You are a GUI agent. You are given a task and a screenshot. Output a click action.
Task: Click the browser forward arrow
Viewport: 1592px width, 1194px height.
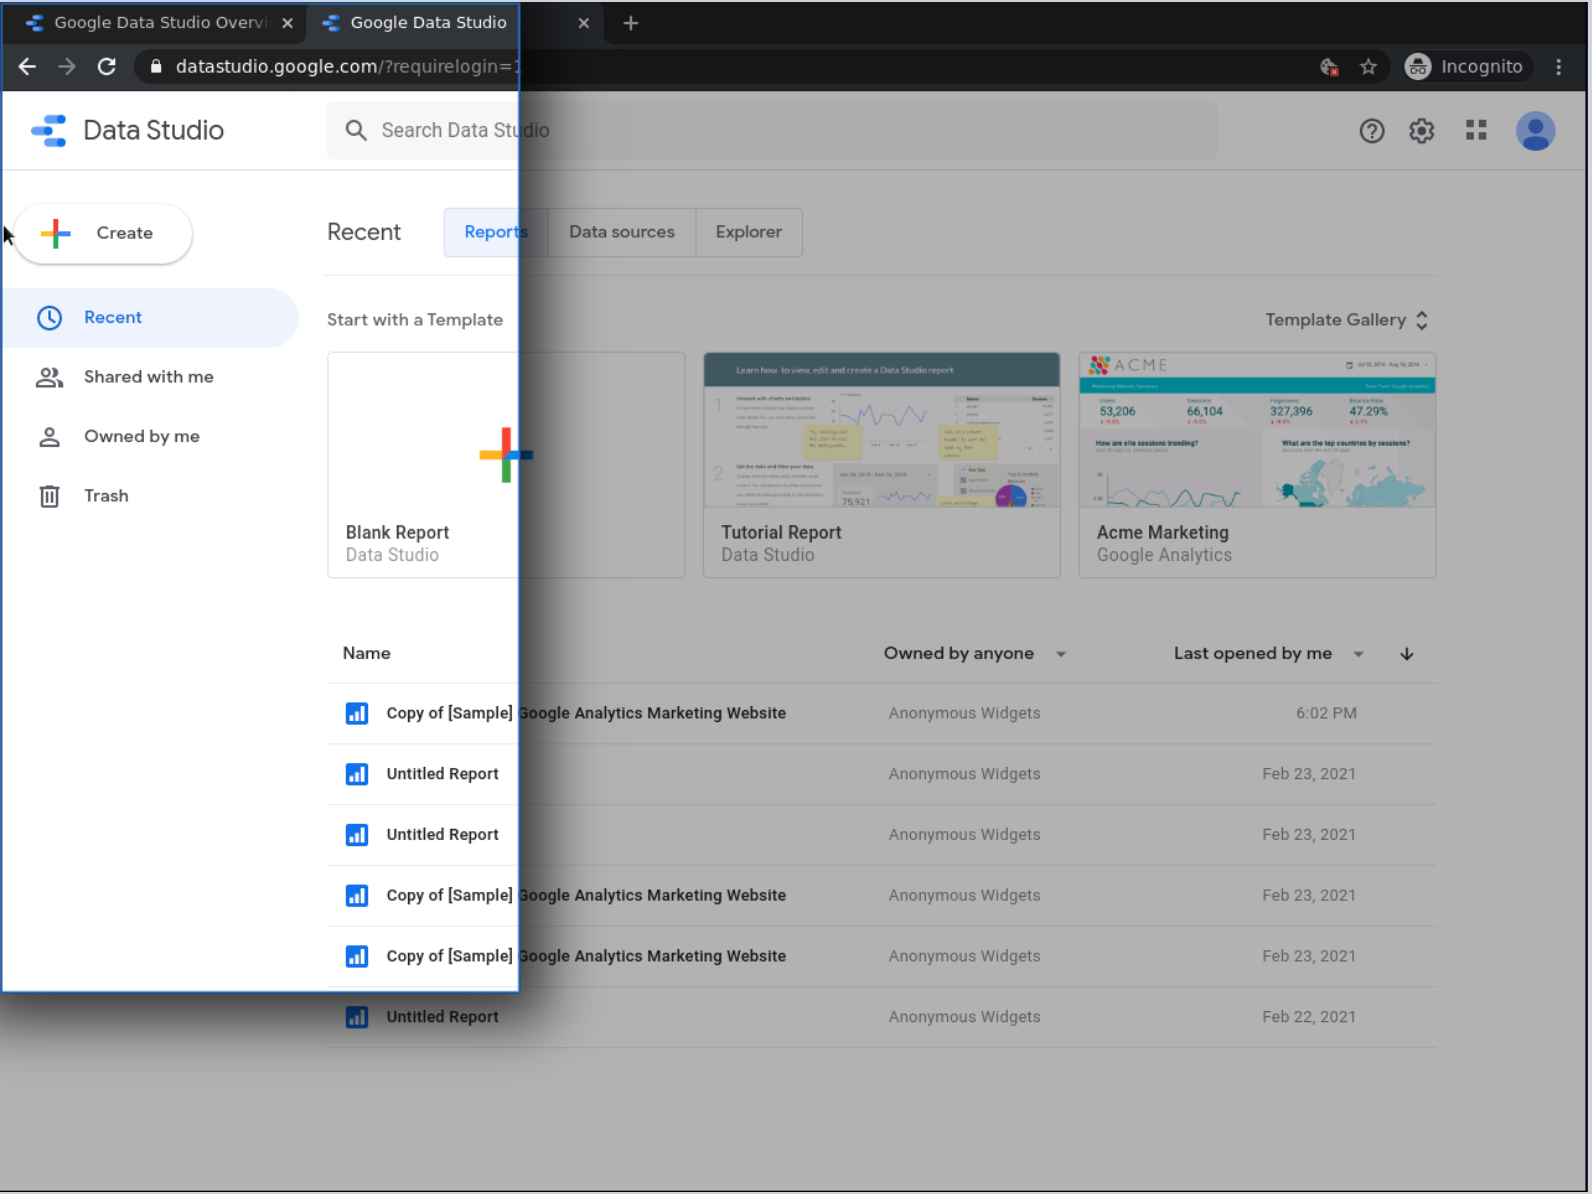pos(67,67)
